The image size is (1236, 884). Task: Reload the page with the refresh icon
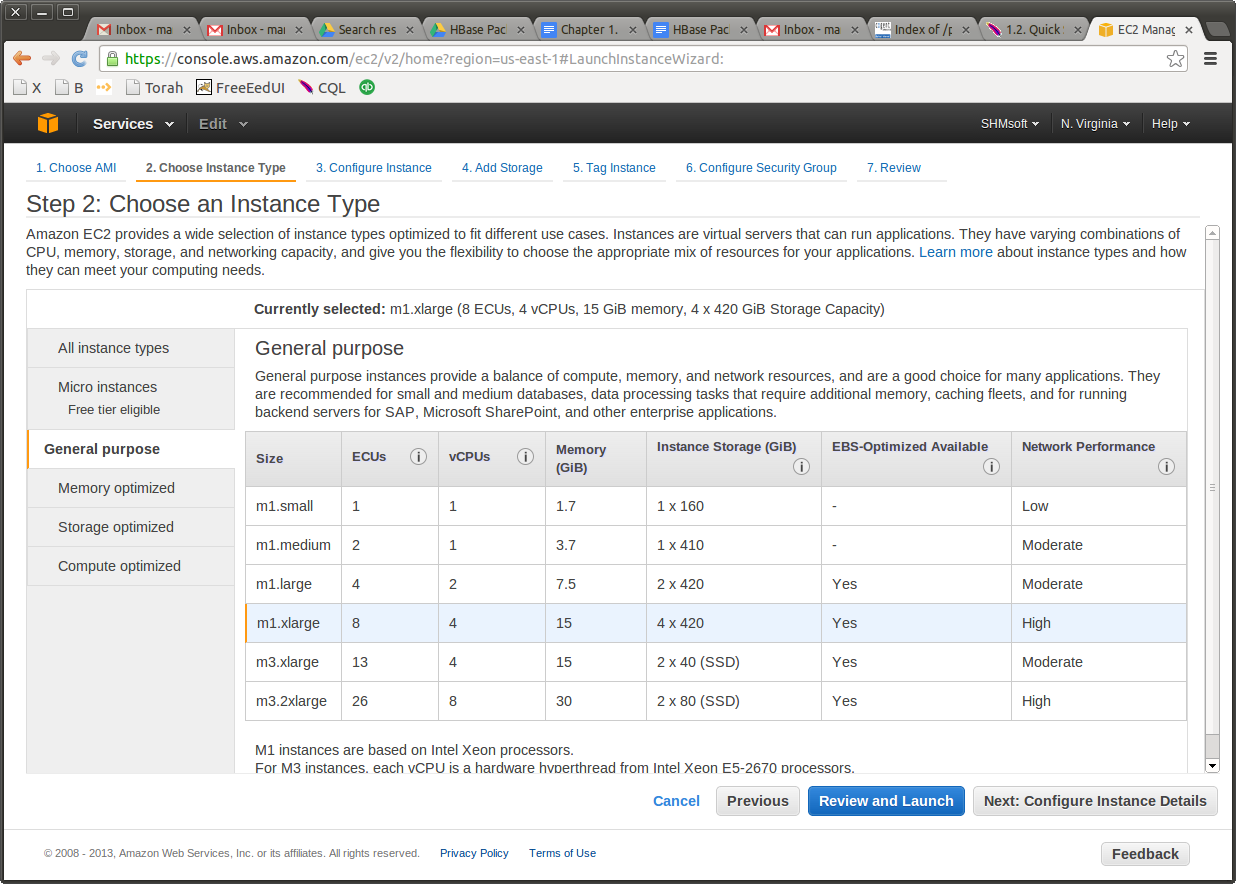point(80,59)
